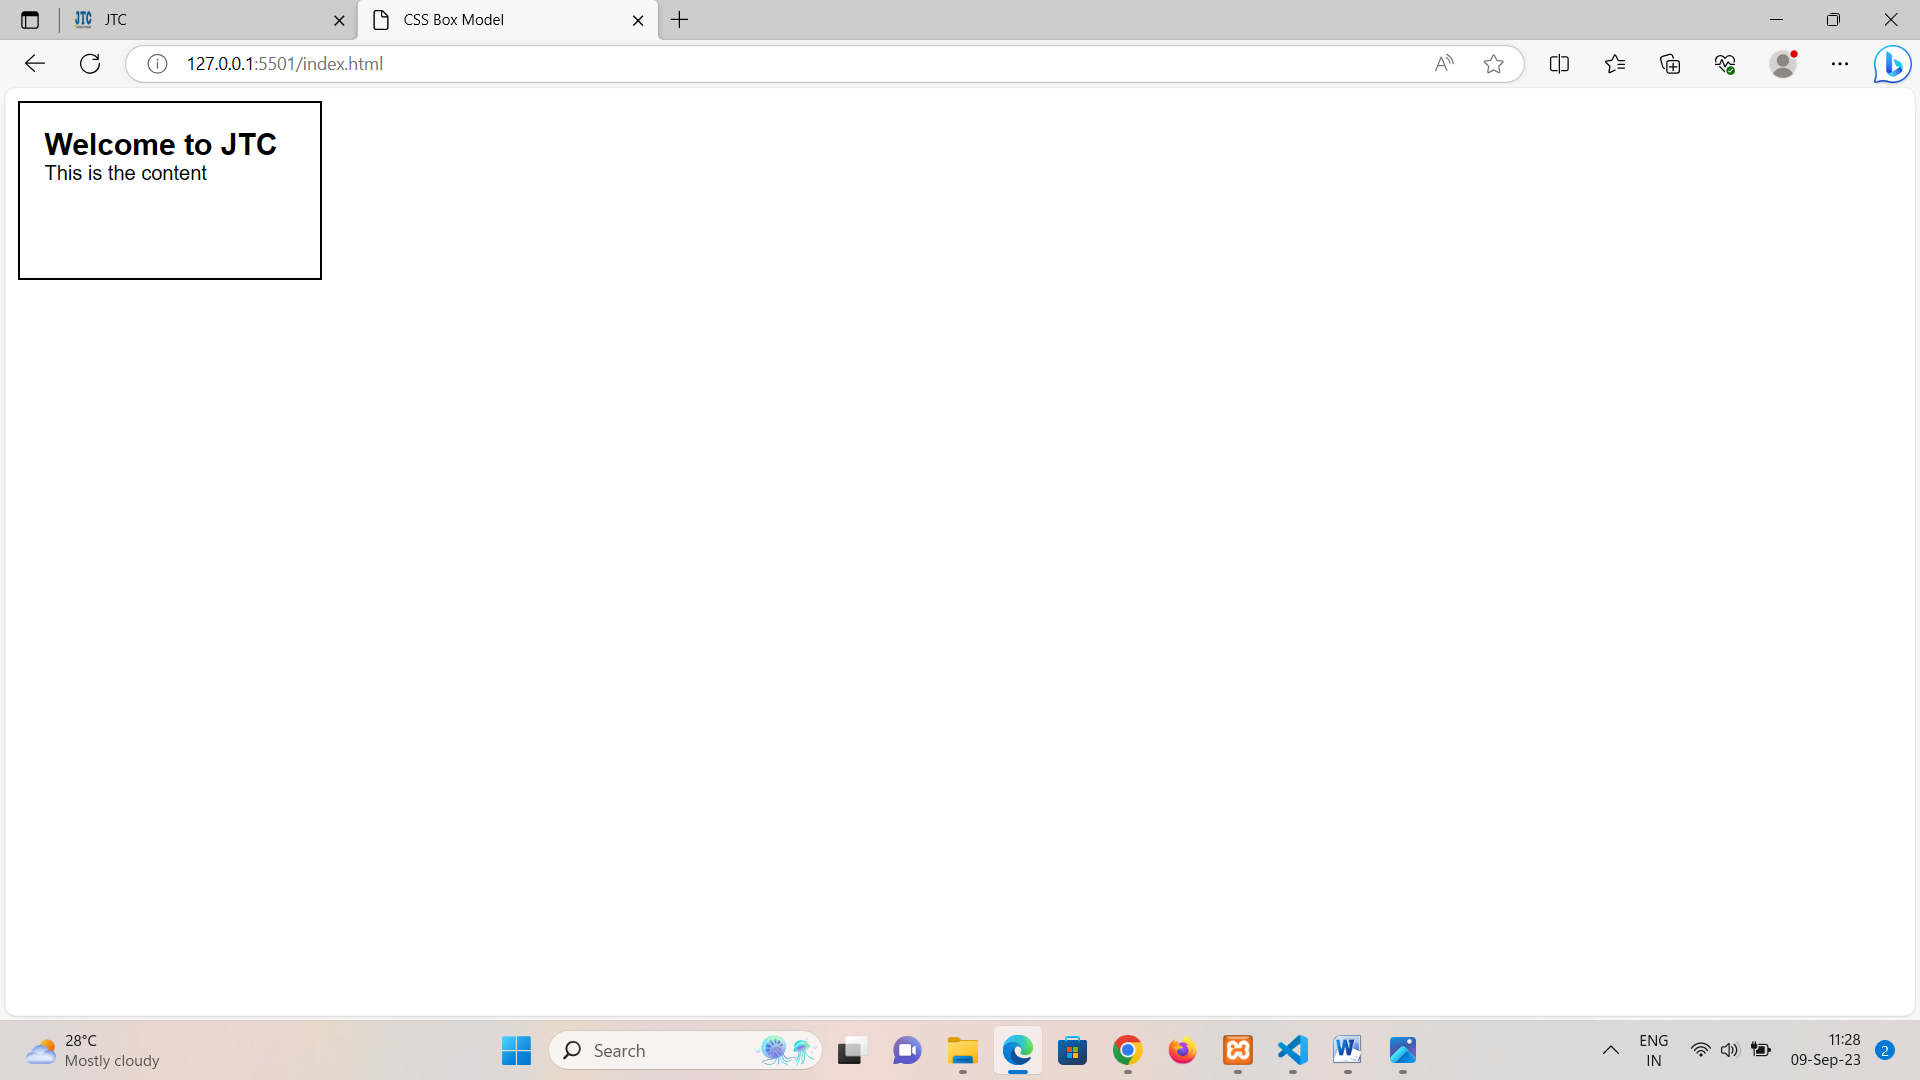Viewport: 1920px width, 1080px height.
Task: Click the Welcome to JTC heading
Action: pyautogui.click(x=161, y=144)
